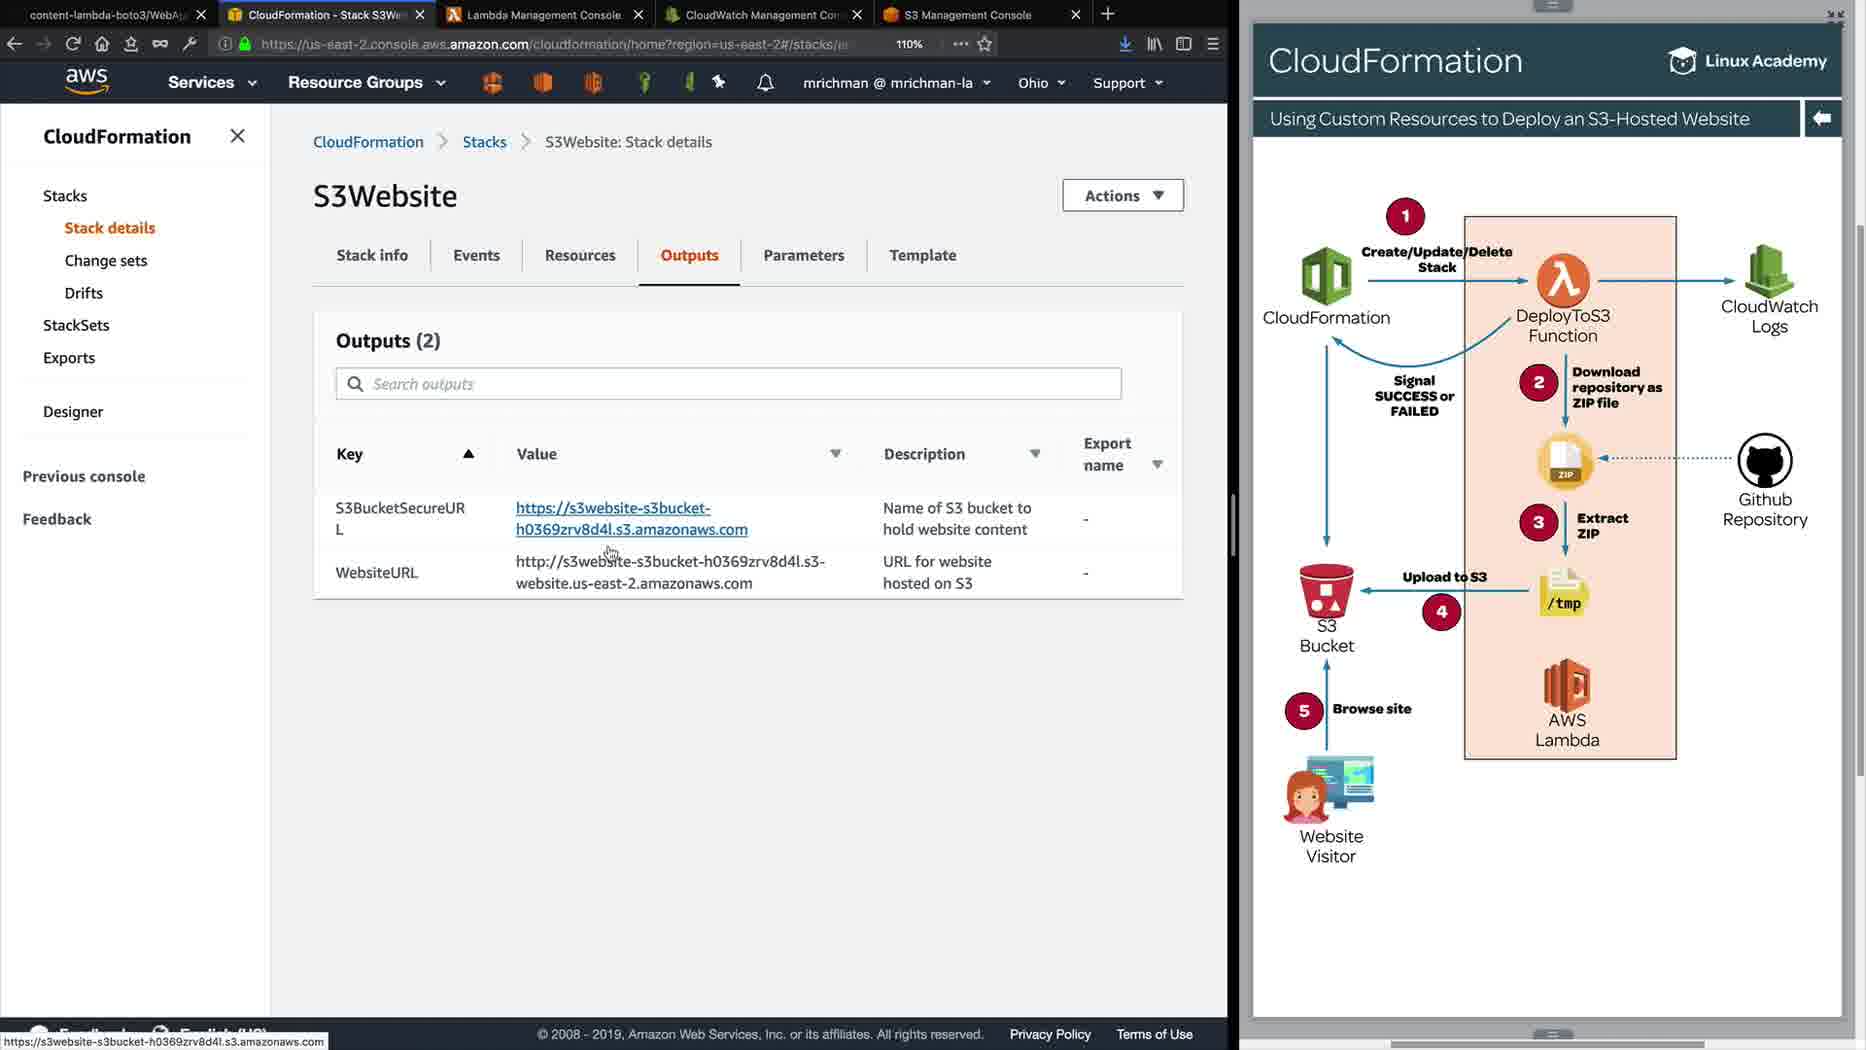
Task: Click the glasses icon in browser toolbar
Action: click(160, 44)
